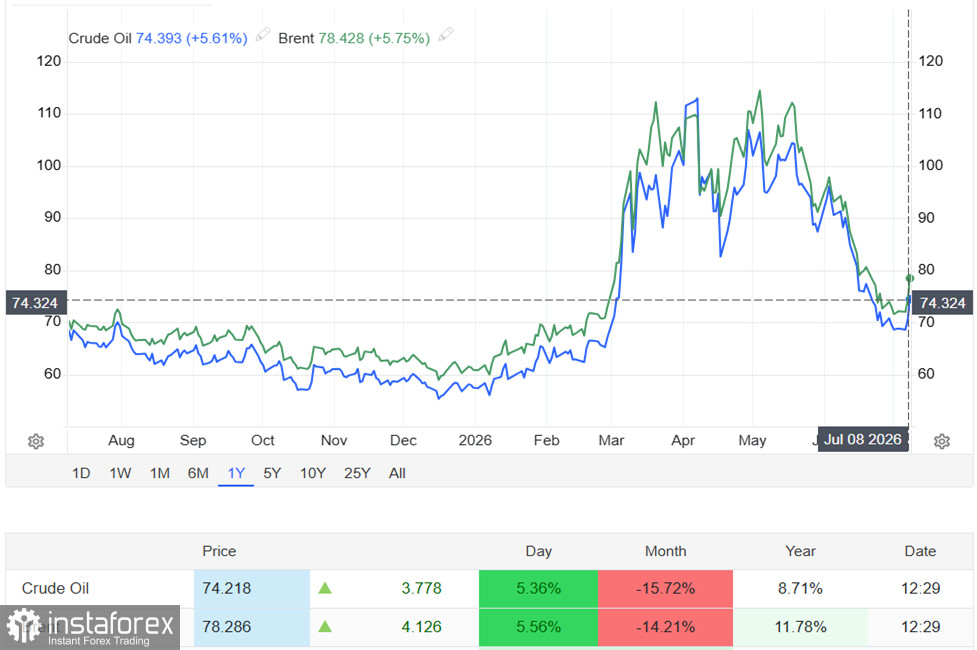Viewport: 977px width, 650px height.
Task: Sort table by the Month column header
Action: pyautogui.click(x=665, y=551)
